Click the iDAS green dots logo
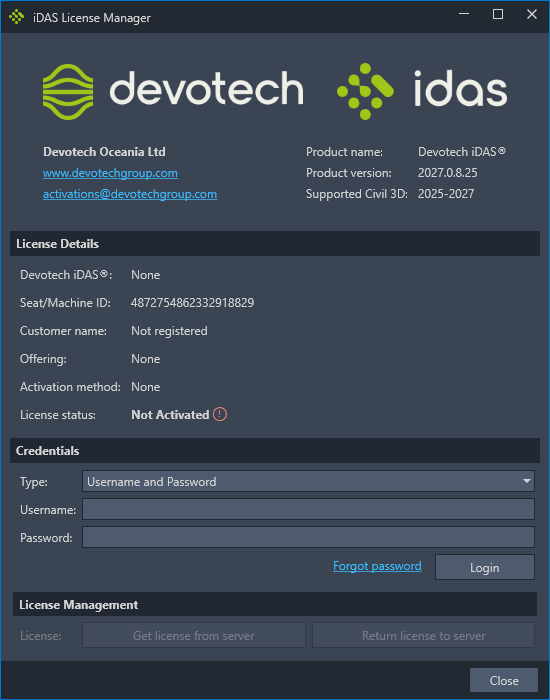550x700 pixels. click(365, 92)
